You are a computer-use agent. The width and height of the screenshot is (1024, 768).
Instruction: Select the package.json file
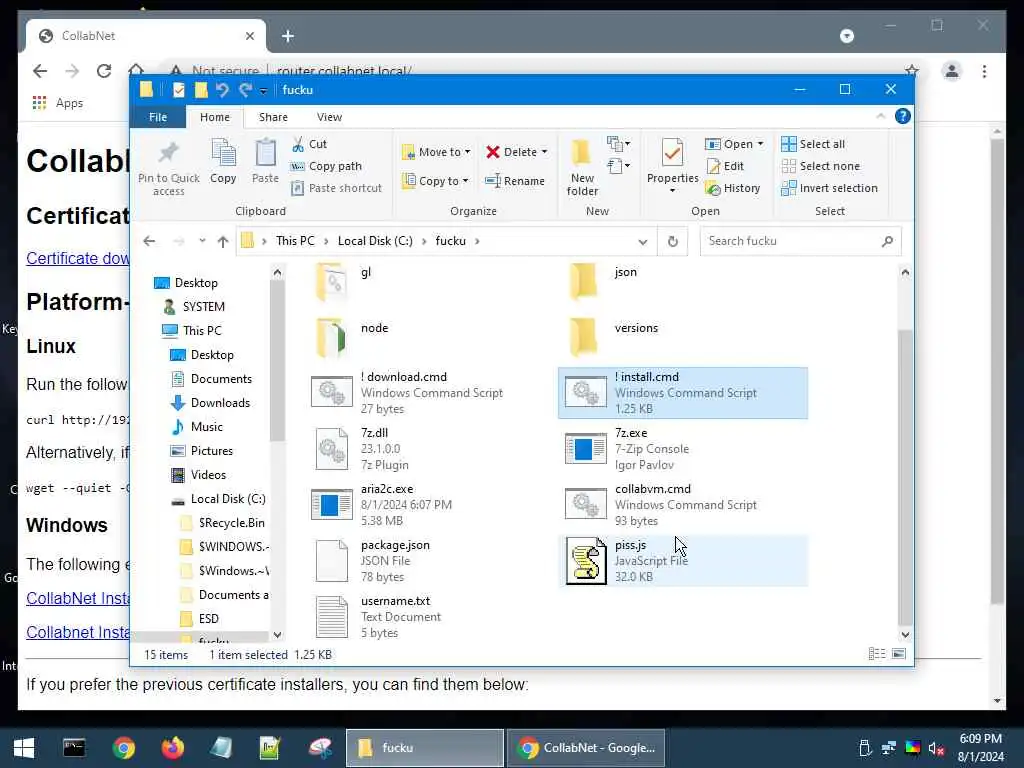pyautogui.click(x=431, y=560)
